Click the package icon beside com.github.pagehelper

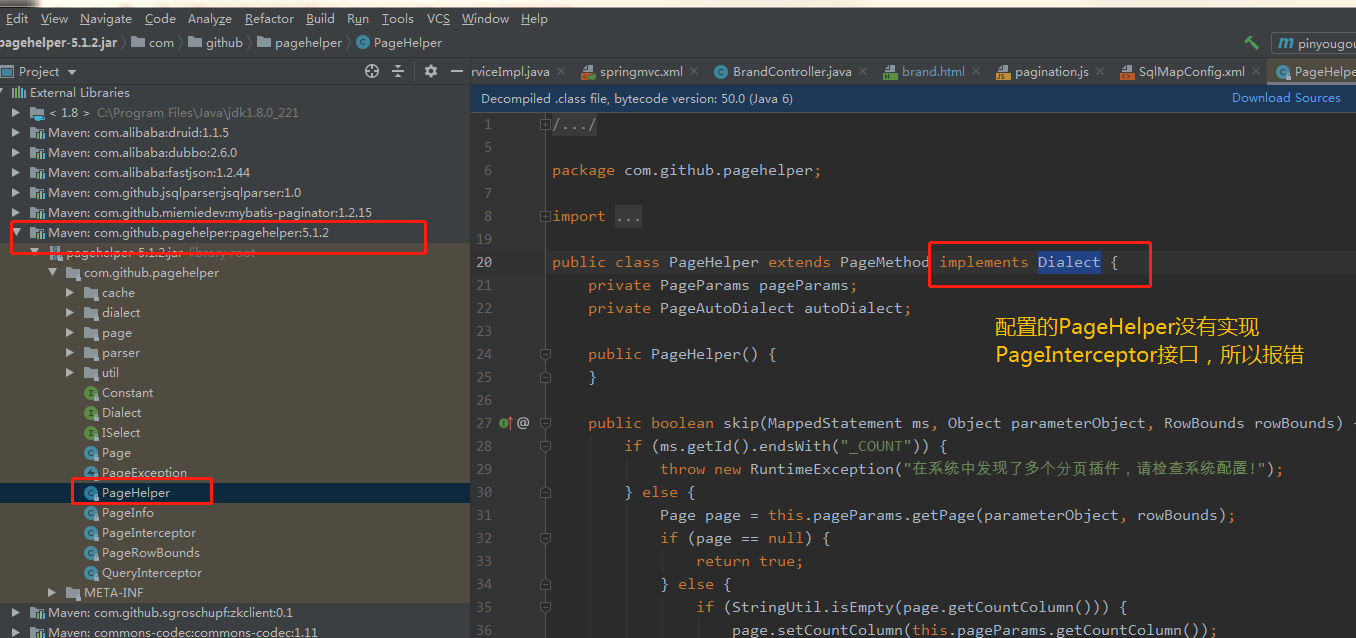coord(74,273)
